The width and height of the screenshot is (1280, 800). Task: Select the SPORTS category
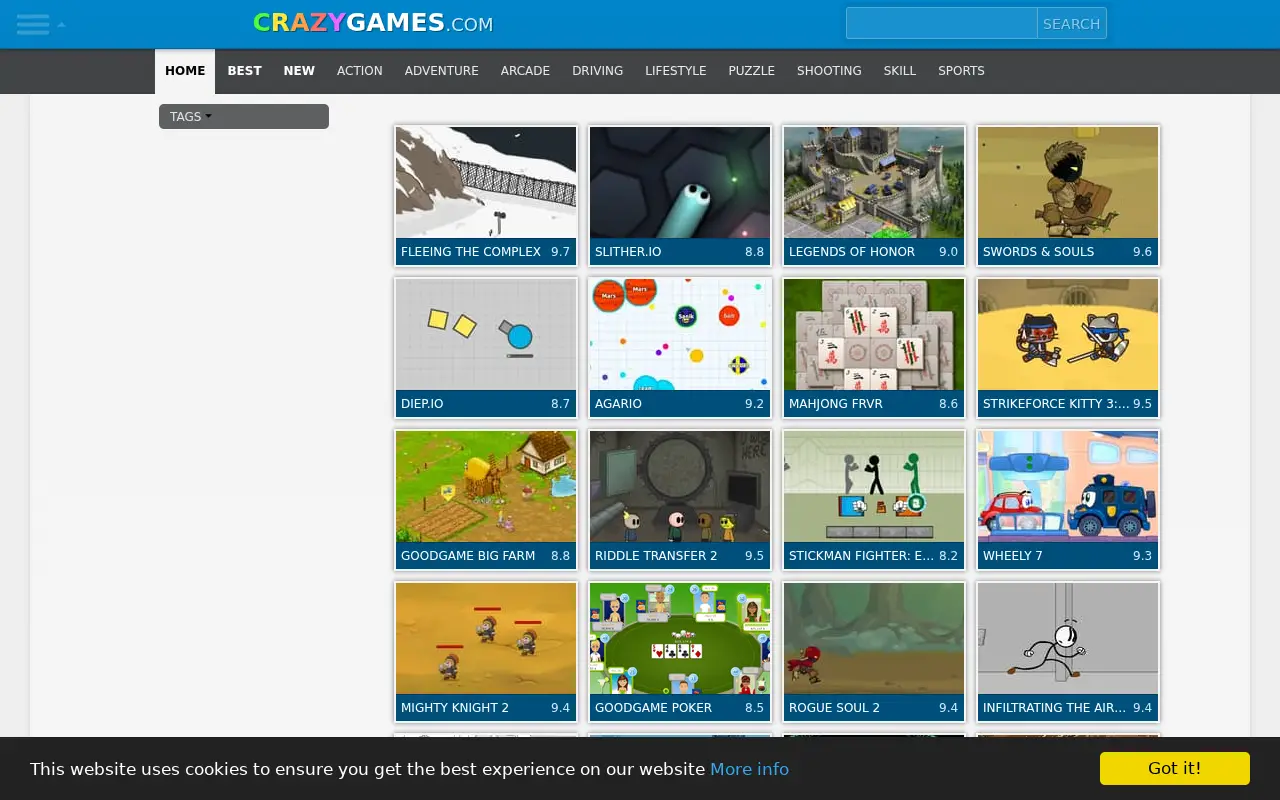tap(961, 71)
